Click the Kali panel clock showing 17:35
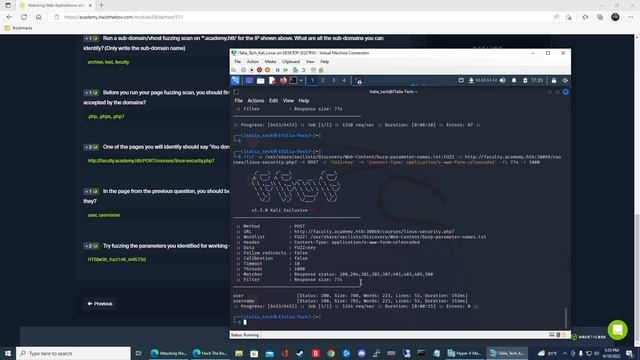 (x=537, y=80)
